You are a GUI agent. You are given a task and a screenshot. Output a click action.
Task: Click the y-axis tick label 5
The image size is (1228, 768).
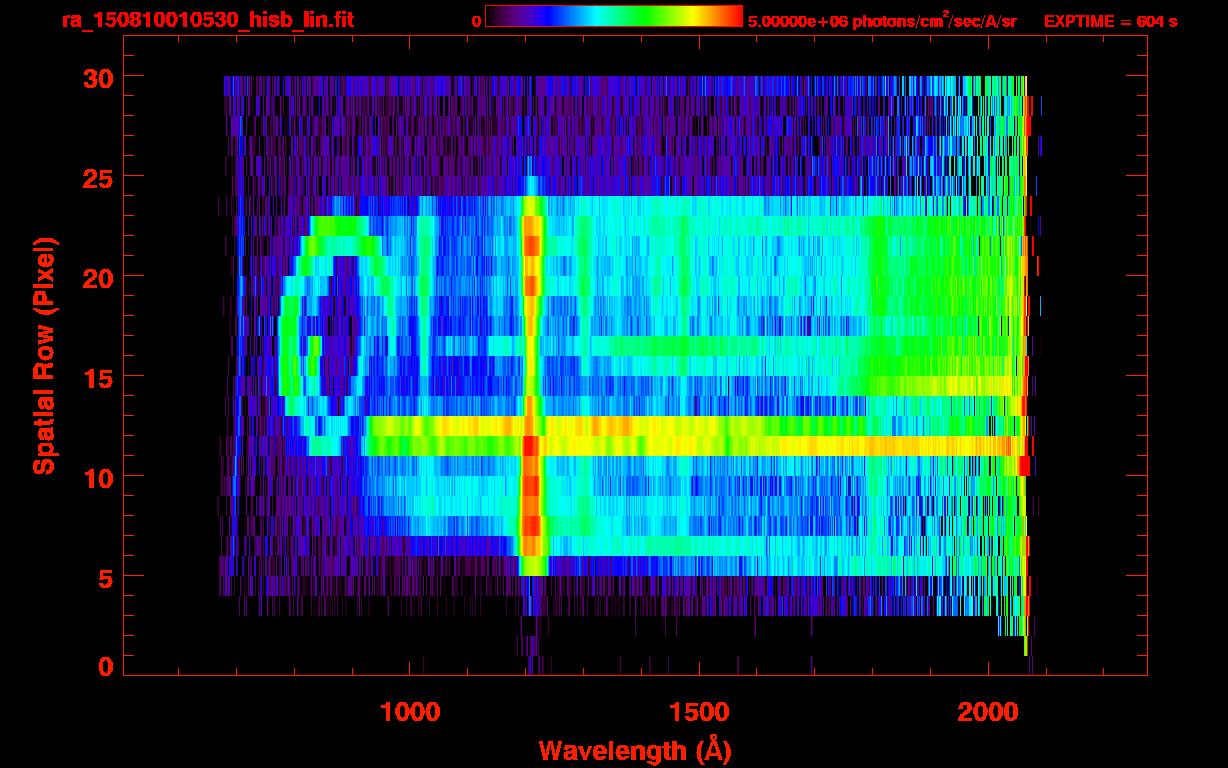[x=106, y=577]
